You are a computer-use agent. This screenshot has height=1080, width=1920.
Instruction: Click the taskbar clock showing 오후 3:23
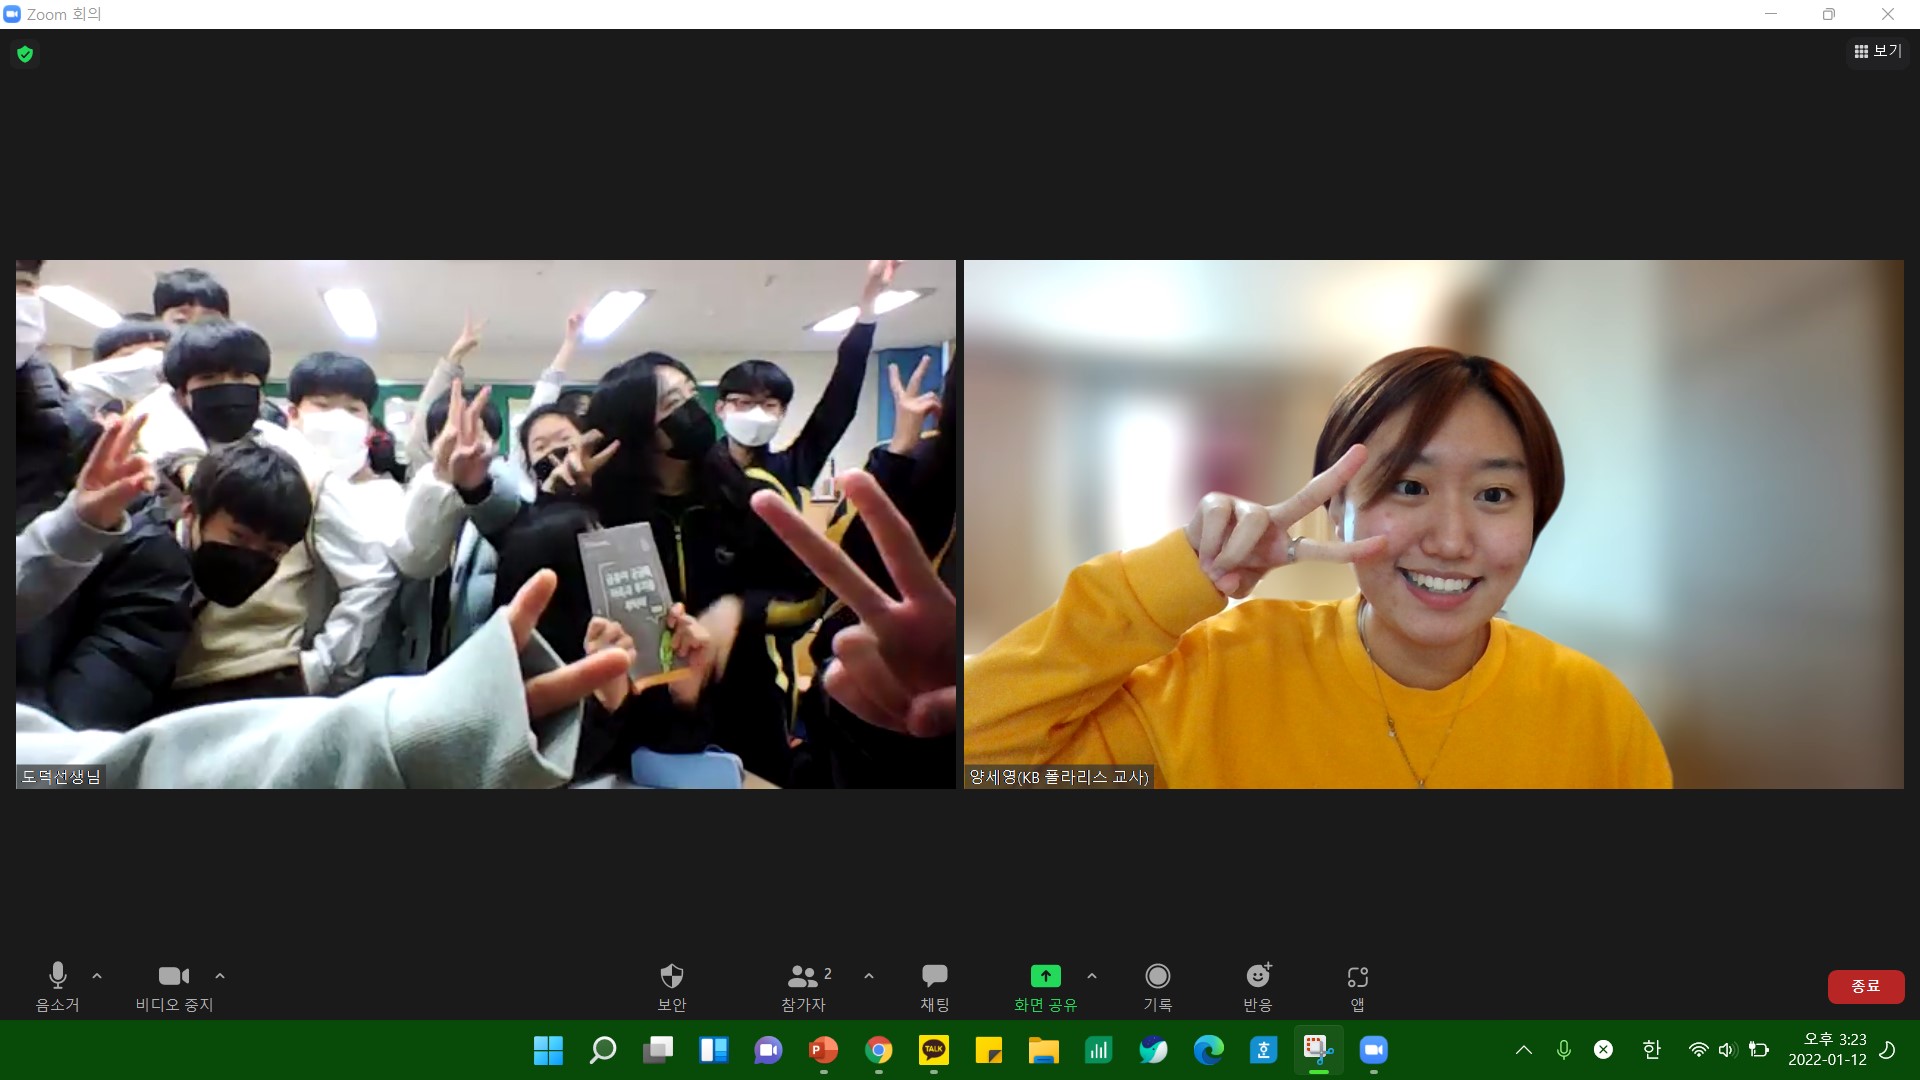(x=1826, y=1049)
